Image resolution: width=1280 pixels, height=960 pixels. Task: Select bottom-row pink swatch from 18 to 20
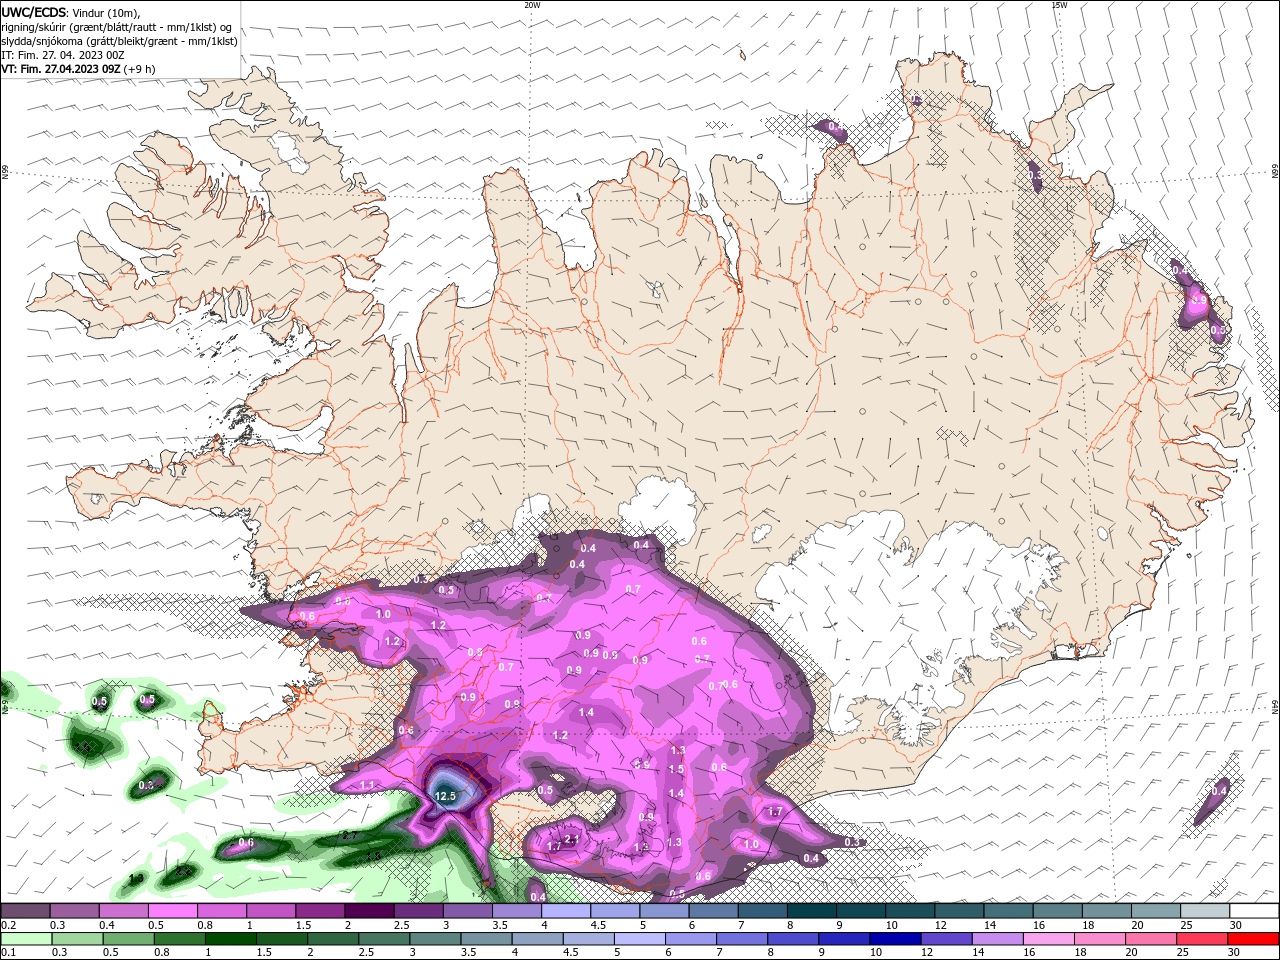1100,939
